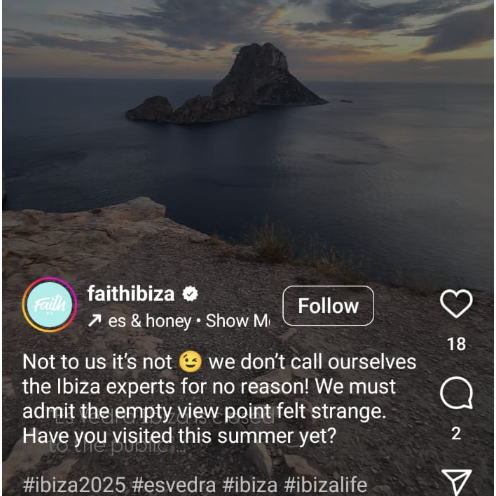Follow the faithibiza account
The image size is (496, 496).
[x=328, y=306]
